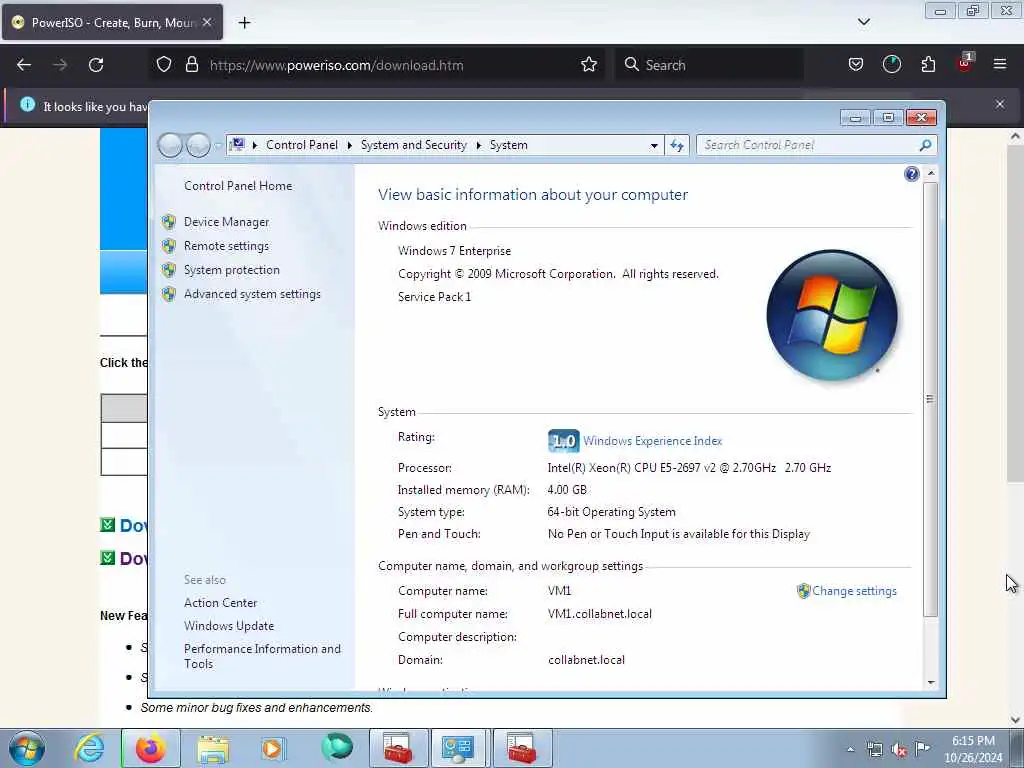1024x768 pixels.
Task: Click the Control Panel search magnifier icon
Action: [x=925, y=145]
